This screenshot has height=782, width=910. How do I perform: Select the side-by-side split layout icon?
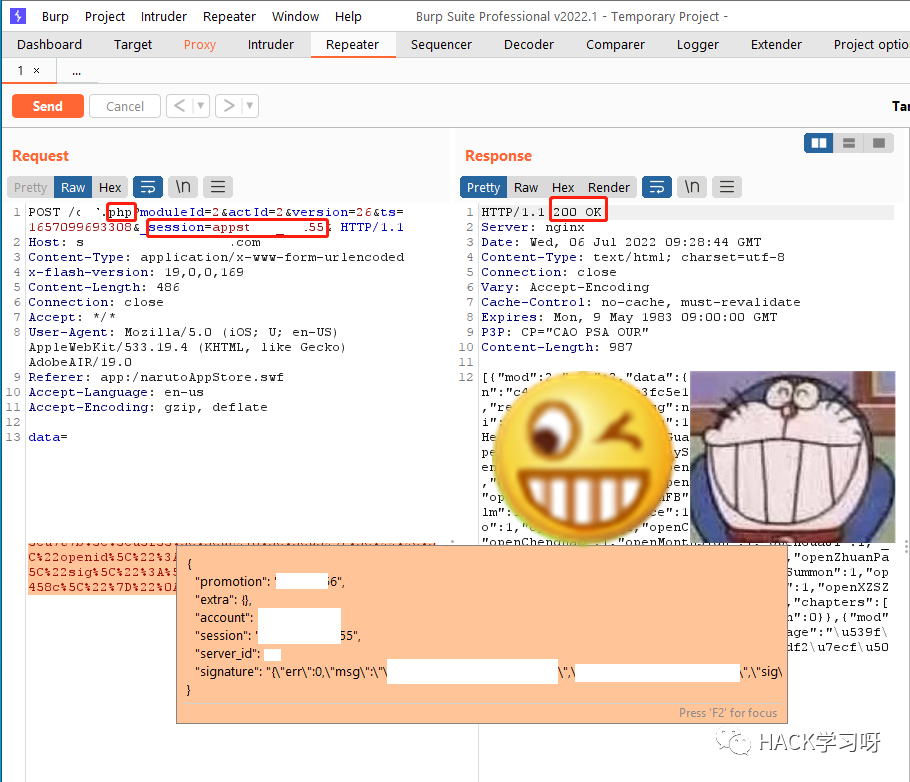point(819,143)
